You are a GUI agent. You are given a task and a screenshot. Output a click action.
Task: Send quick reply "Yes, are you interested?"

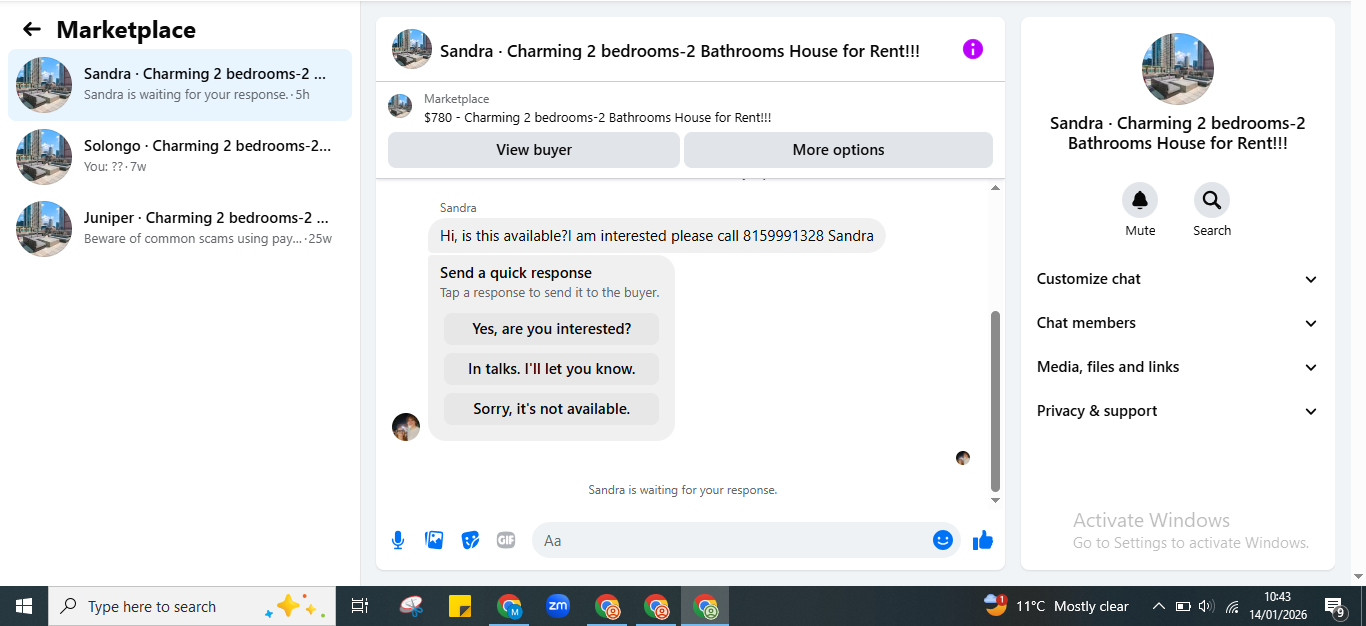pyautogui.click(x=552, y=329)
